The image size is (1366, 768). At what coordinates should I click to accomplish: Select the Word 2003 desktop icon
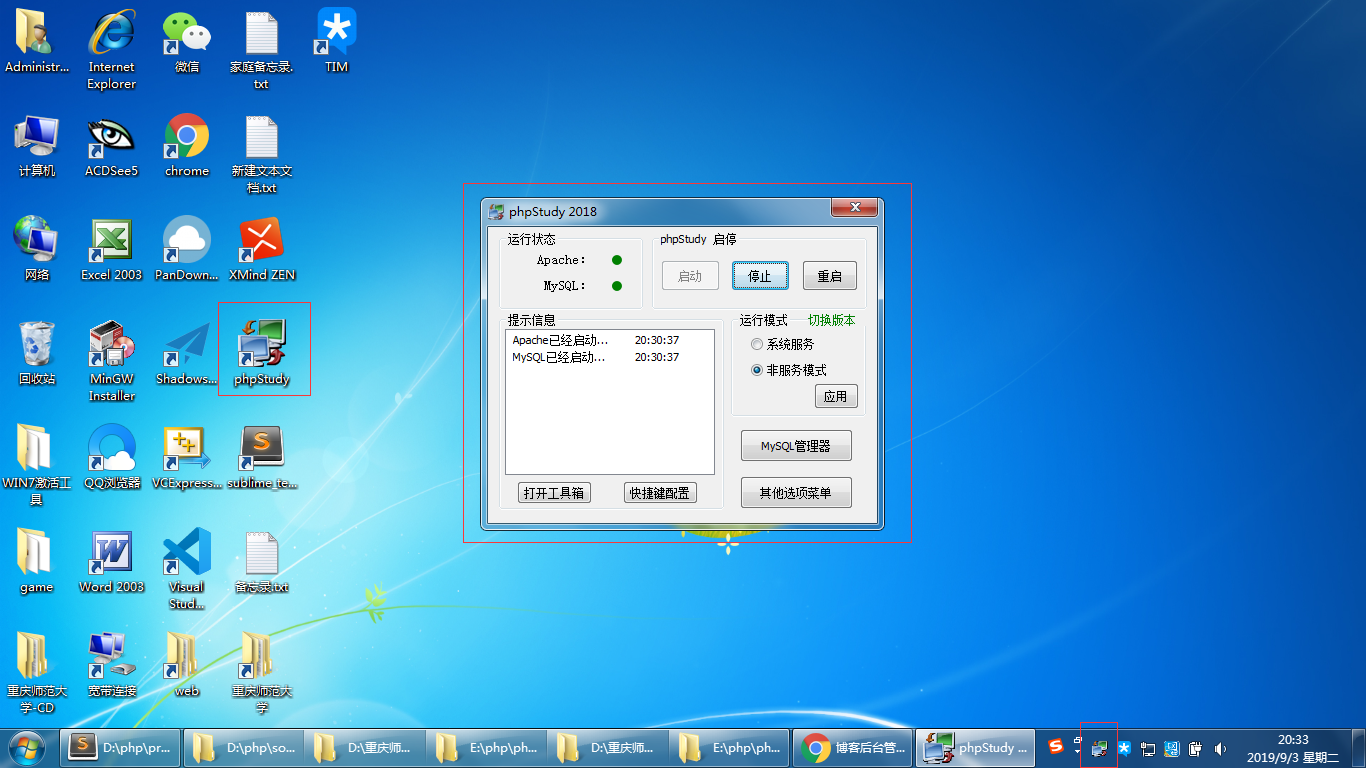tap(111, 560)
